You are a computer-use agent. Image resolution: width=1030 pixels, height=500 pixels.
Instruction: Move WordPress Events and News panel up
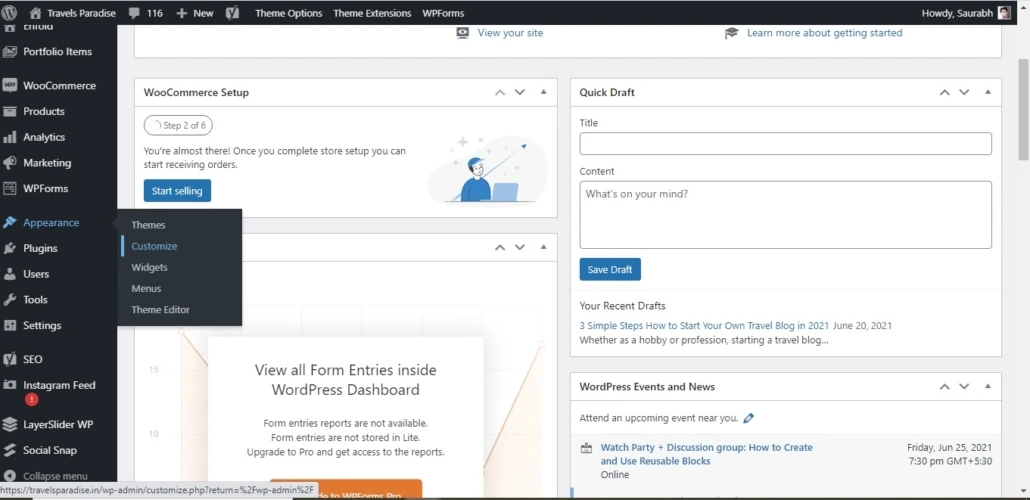pos(945,387)
